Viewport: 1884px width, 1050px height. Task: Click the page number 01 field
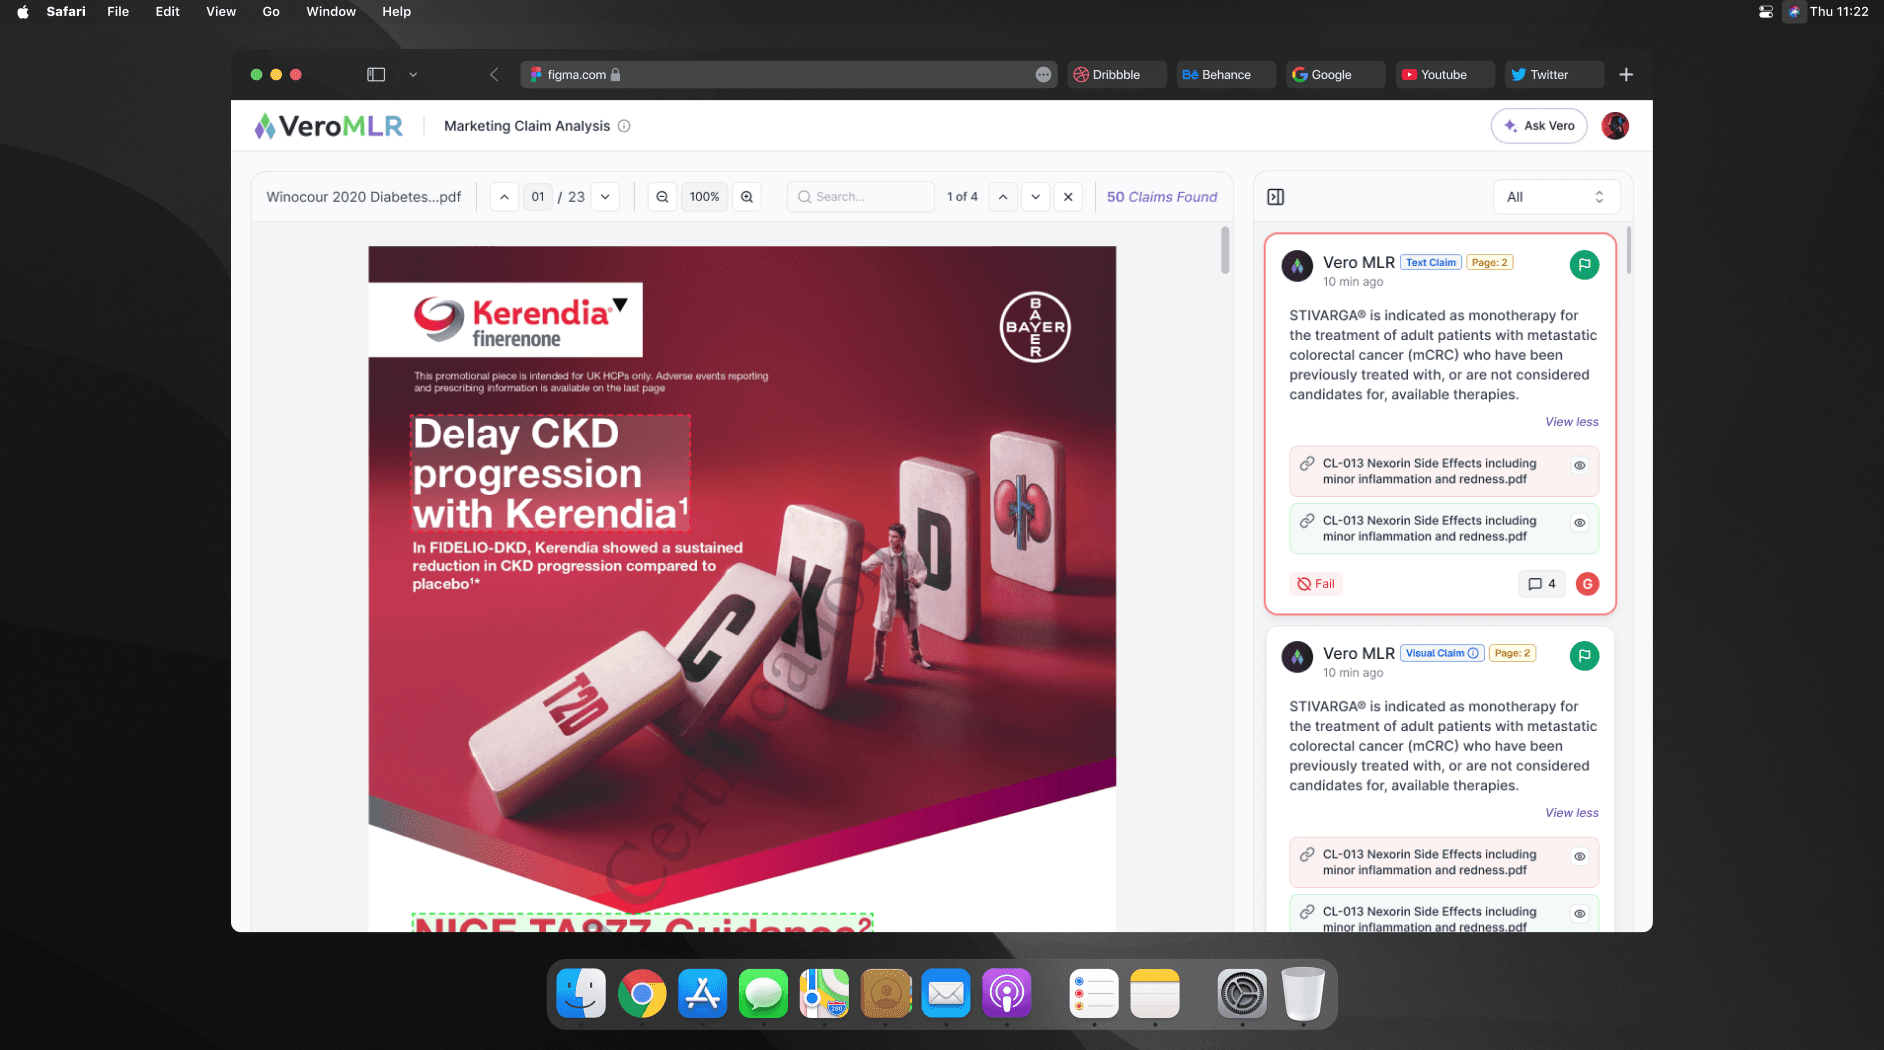(x=538, y=197)
